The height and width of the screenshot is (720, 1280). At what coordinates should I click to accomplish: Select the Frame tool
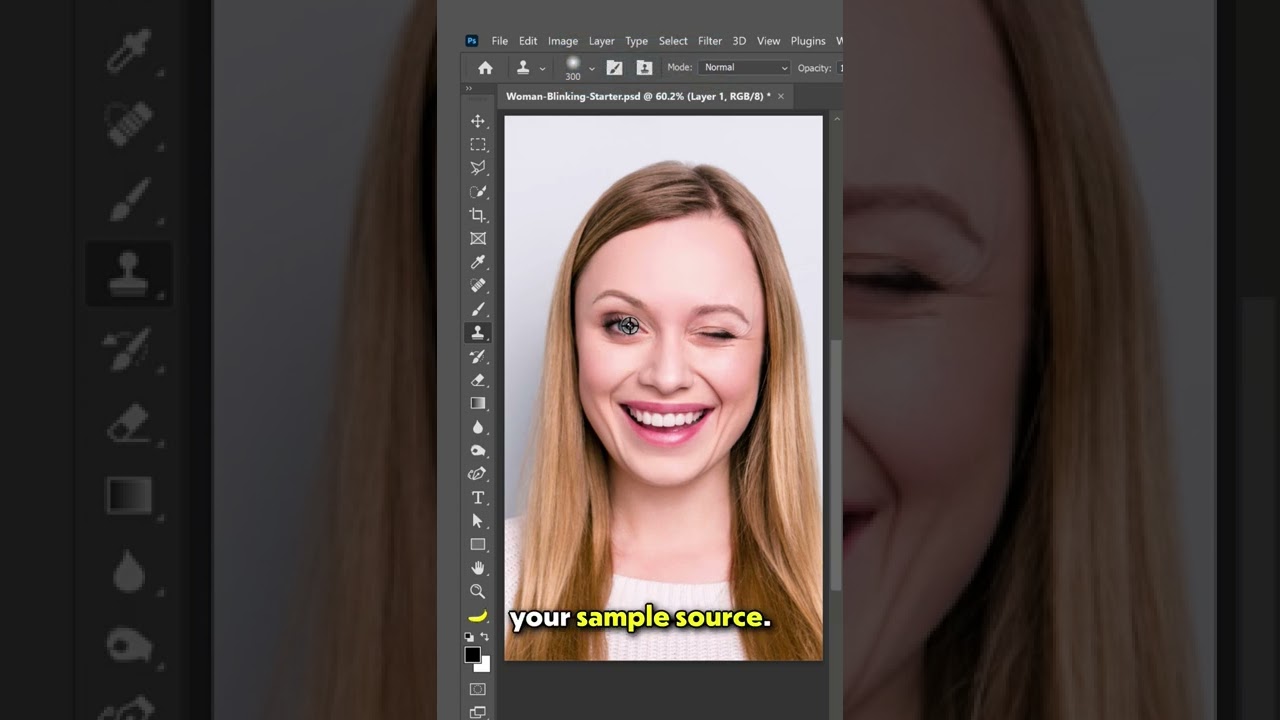pyautogui.click(x=478, y=239)
